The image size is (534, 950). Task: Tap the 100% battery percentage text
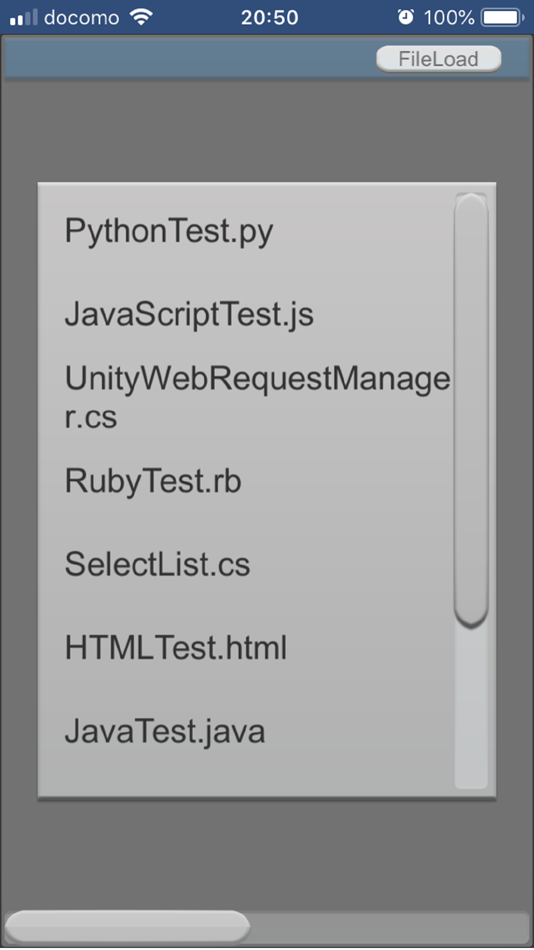[x=449, y=18]
